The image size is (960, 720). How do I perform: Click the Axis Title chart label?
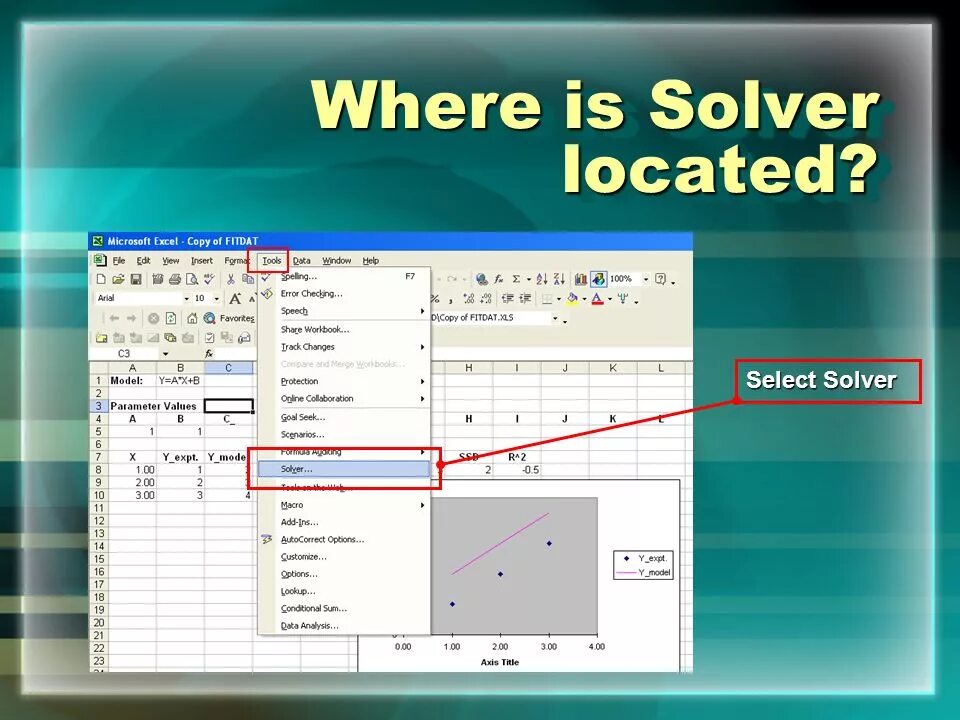tap(500, 662)
